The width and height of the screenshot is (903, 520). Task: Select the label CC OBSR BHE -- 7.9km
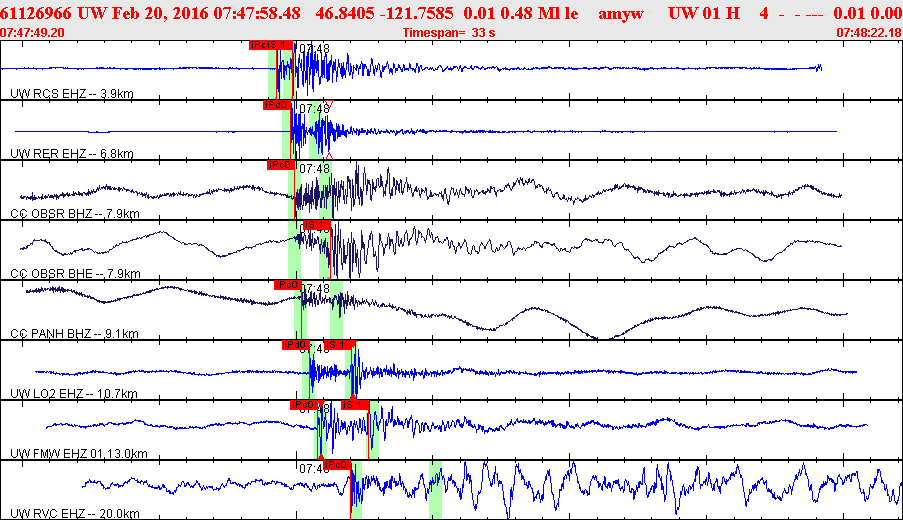[75, 274]
